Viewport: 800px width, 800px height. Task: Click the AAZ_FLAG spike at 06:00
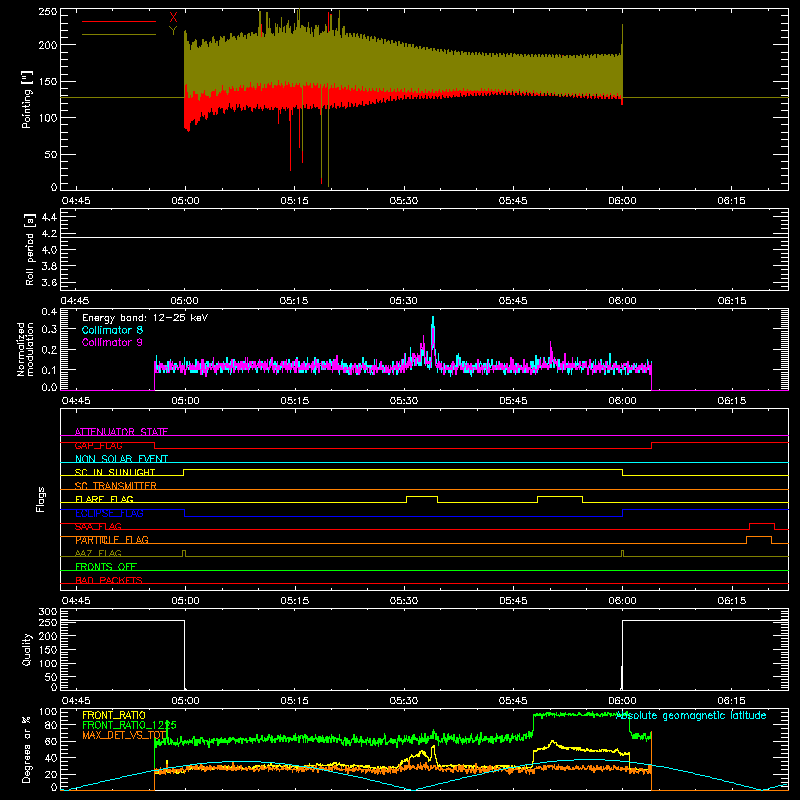(622, 553)
